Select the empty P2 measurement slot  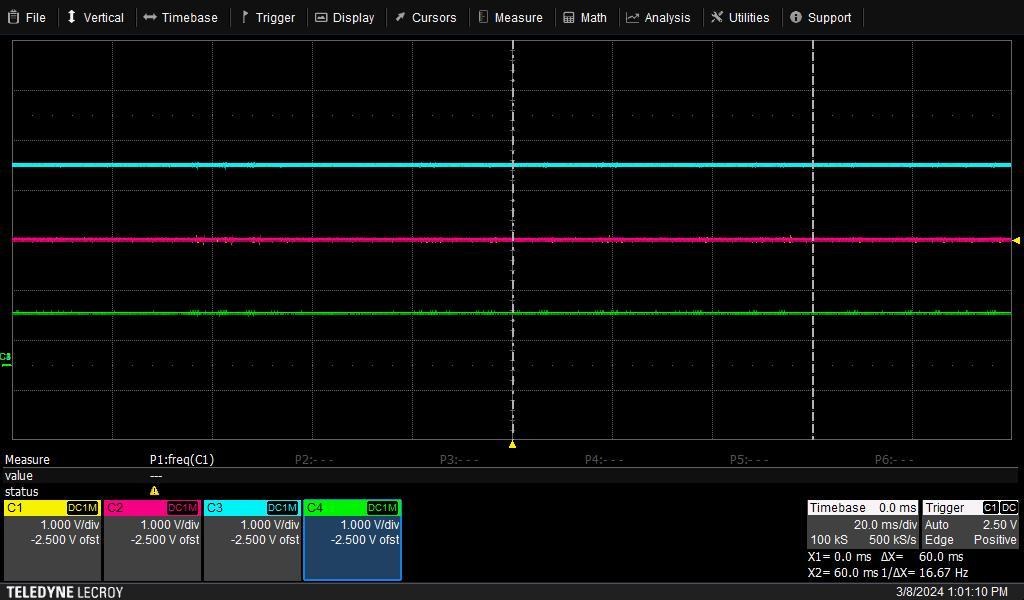click(314, 460)
